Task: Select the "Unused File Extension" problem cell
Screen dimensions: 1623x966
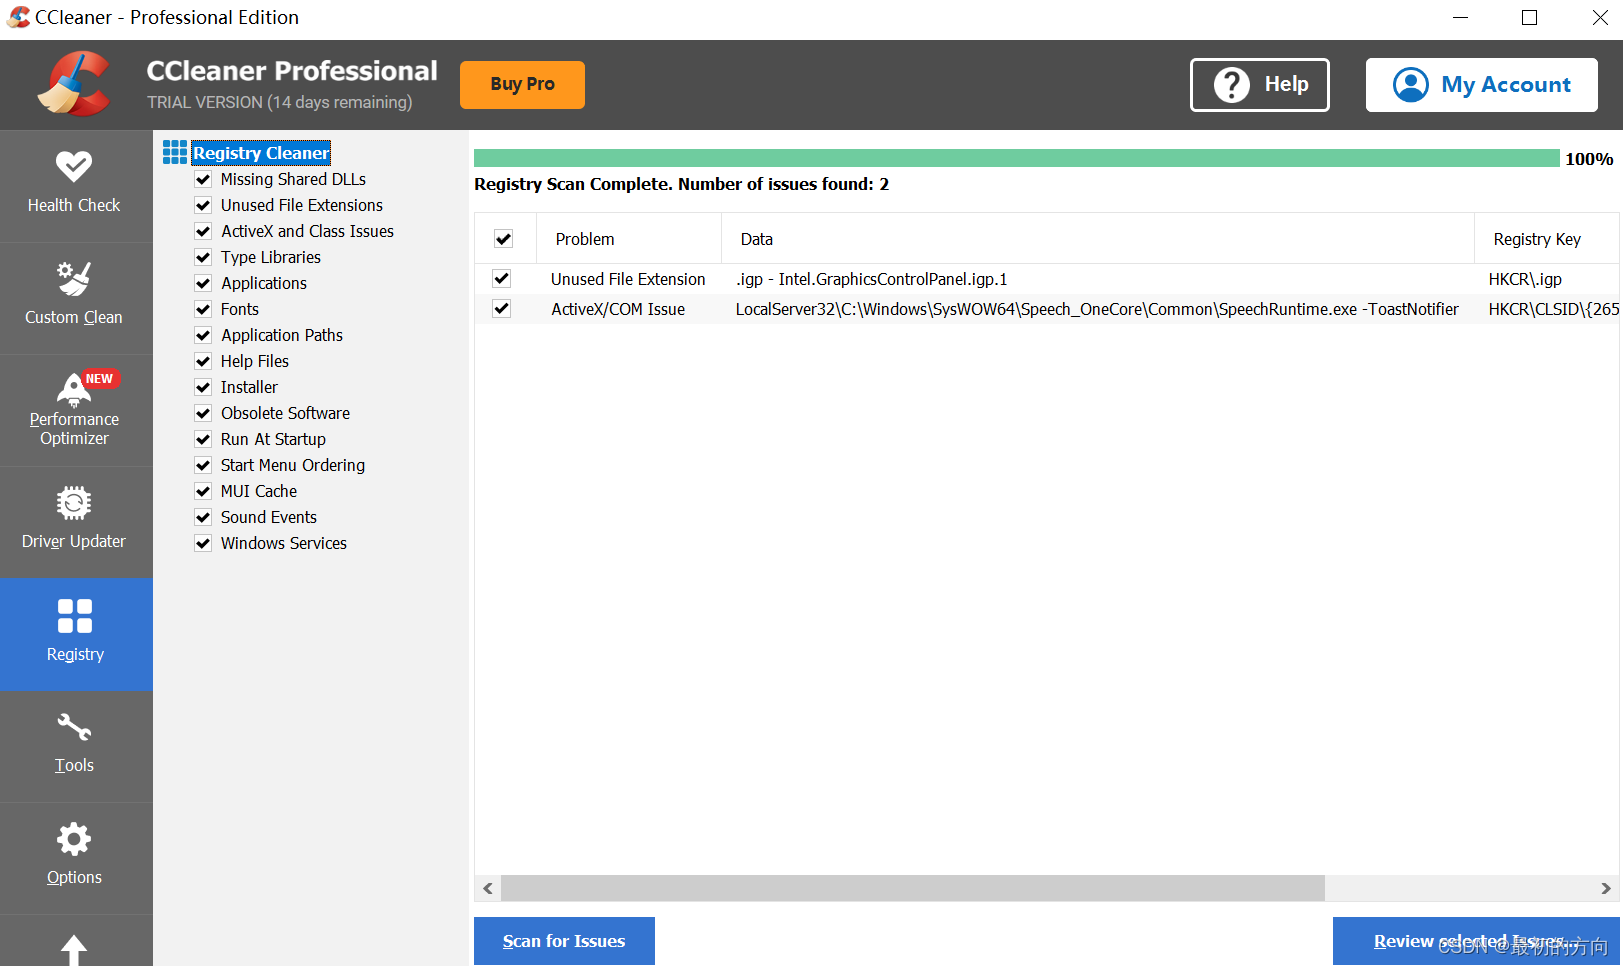Action: (x=628, y=279)
